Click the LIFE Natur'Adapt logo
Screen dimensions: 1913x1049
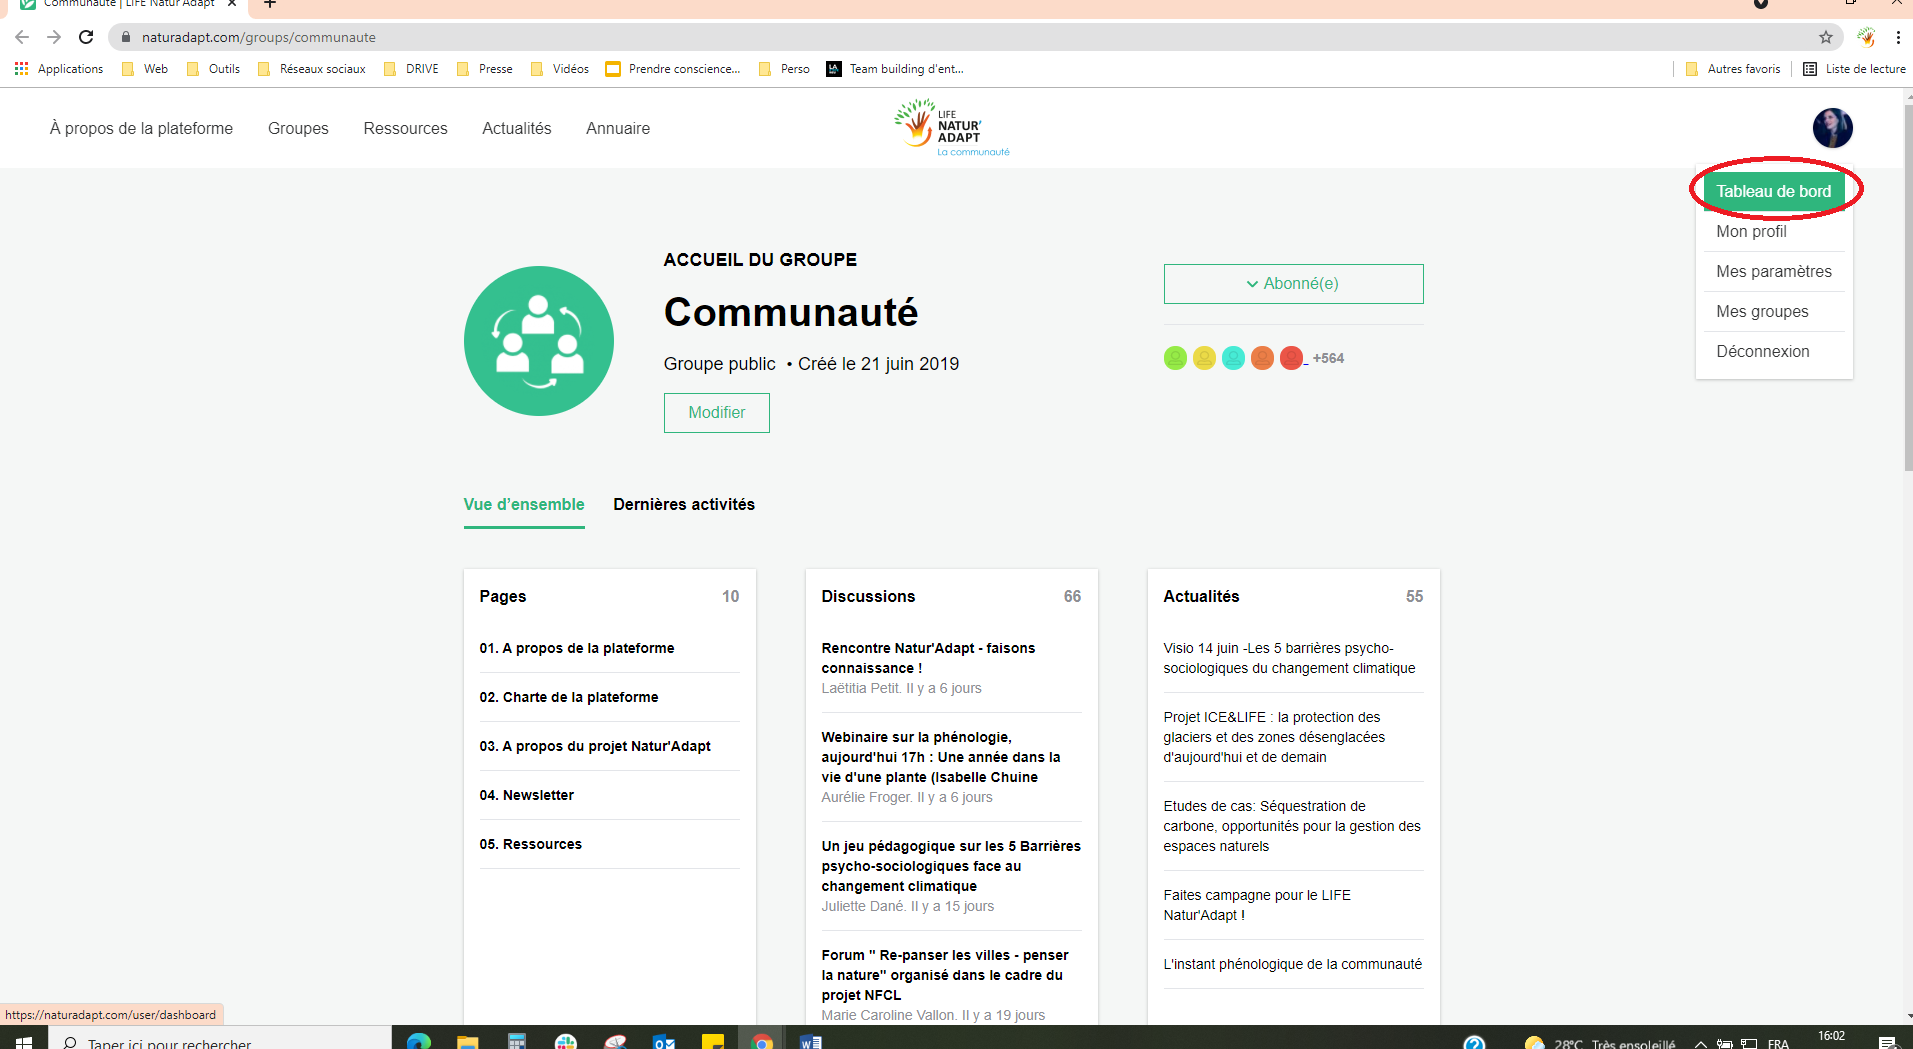(951, 128)
